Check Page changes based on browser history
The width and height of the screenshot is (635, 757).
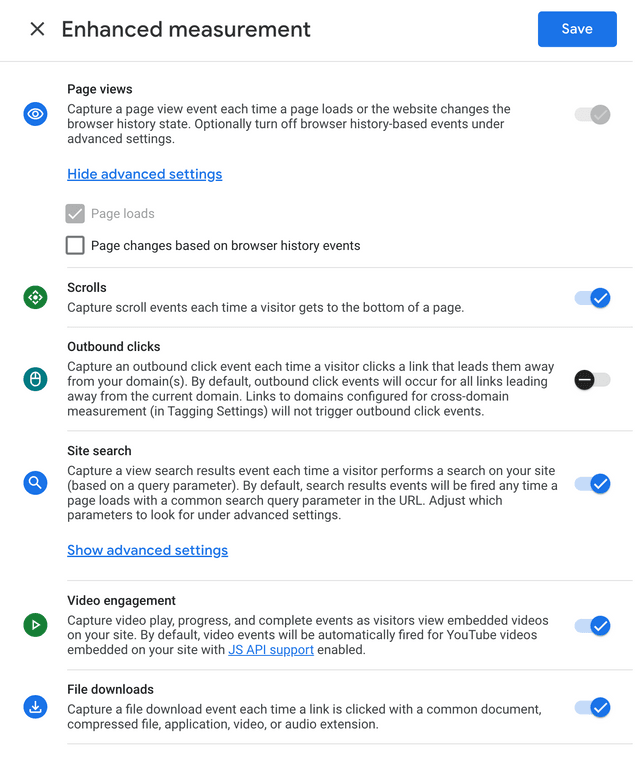[x=75, y=245]
